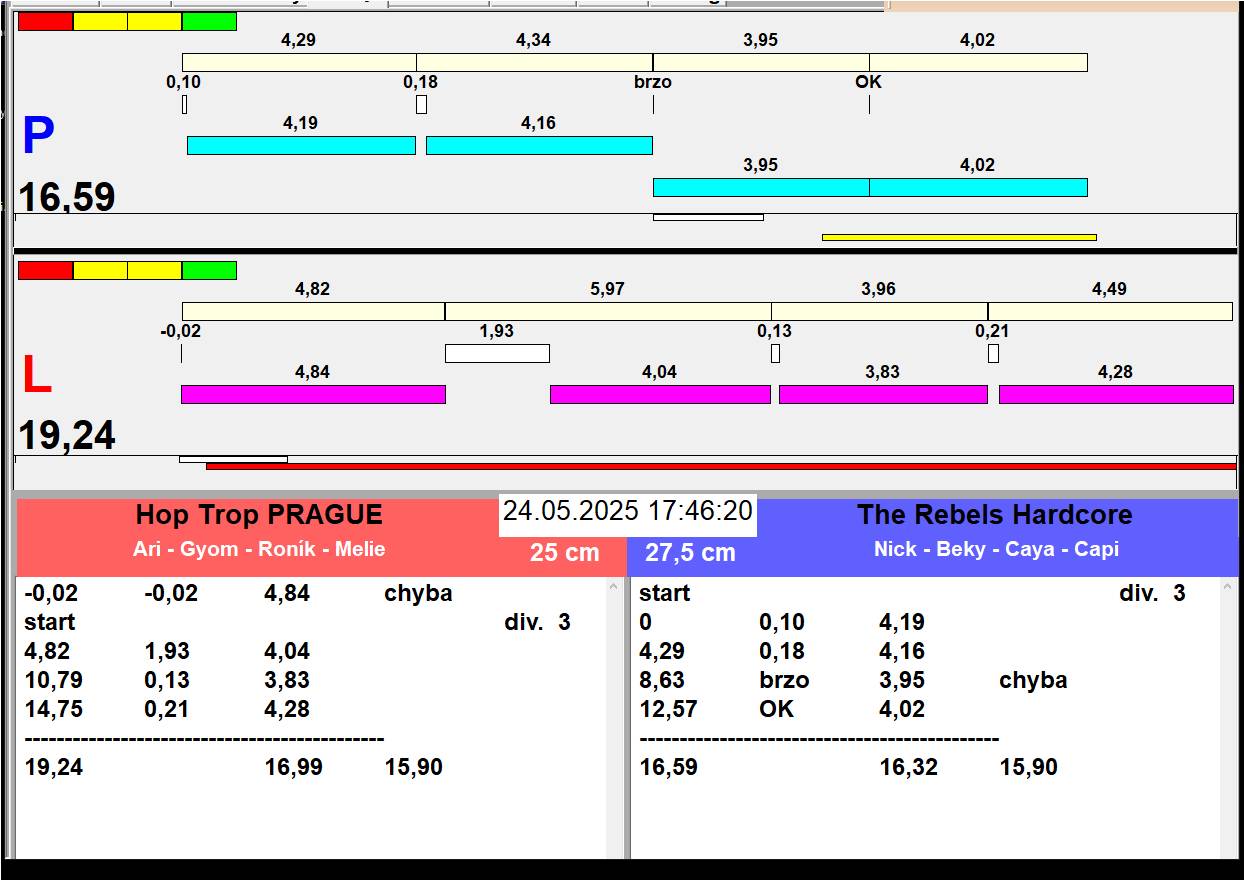This screenshot has height=880, width=1244.
Task: Click the date and time 24.05.2025 17:46:20
Action: pos(627,511)
